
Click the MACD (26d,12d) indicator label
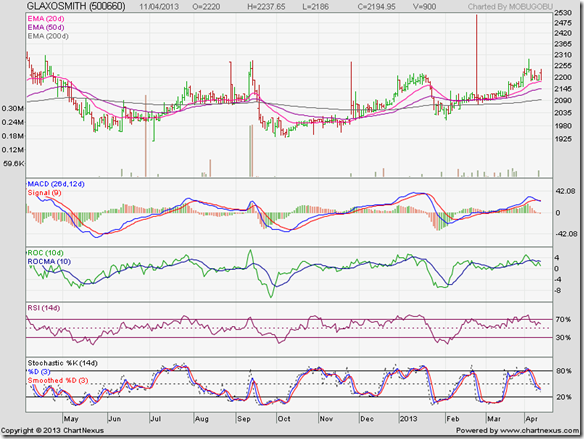click(x=56, y=184)
